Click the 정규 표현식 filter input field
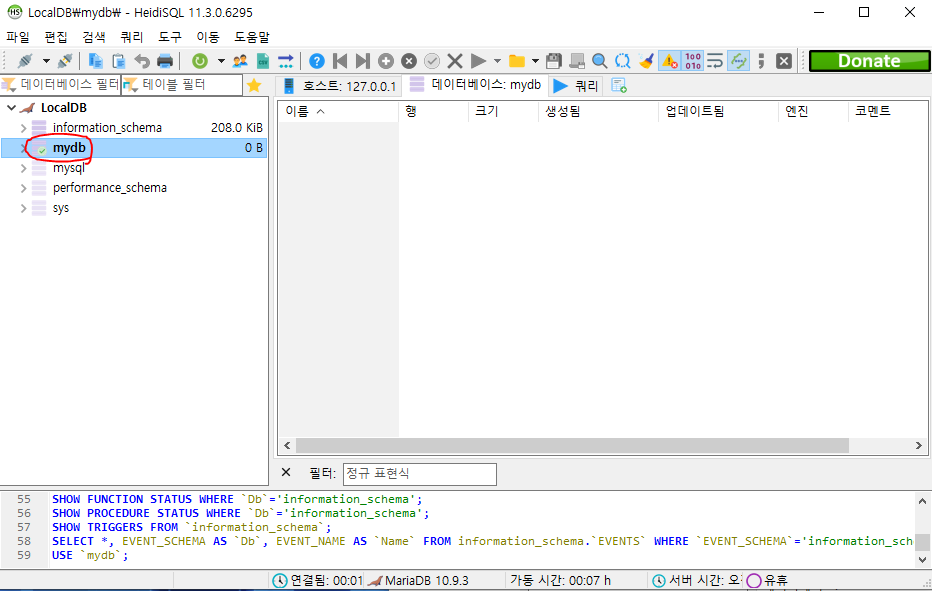 pos(420,474)
